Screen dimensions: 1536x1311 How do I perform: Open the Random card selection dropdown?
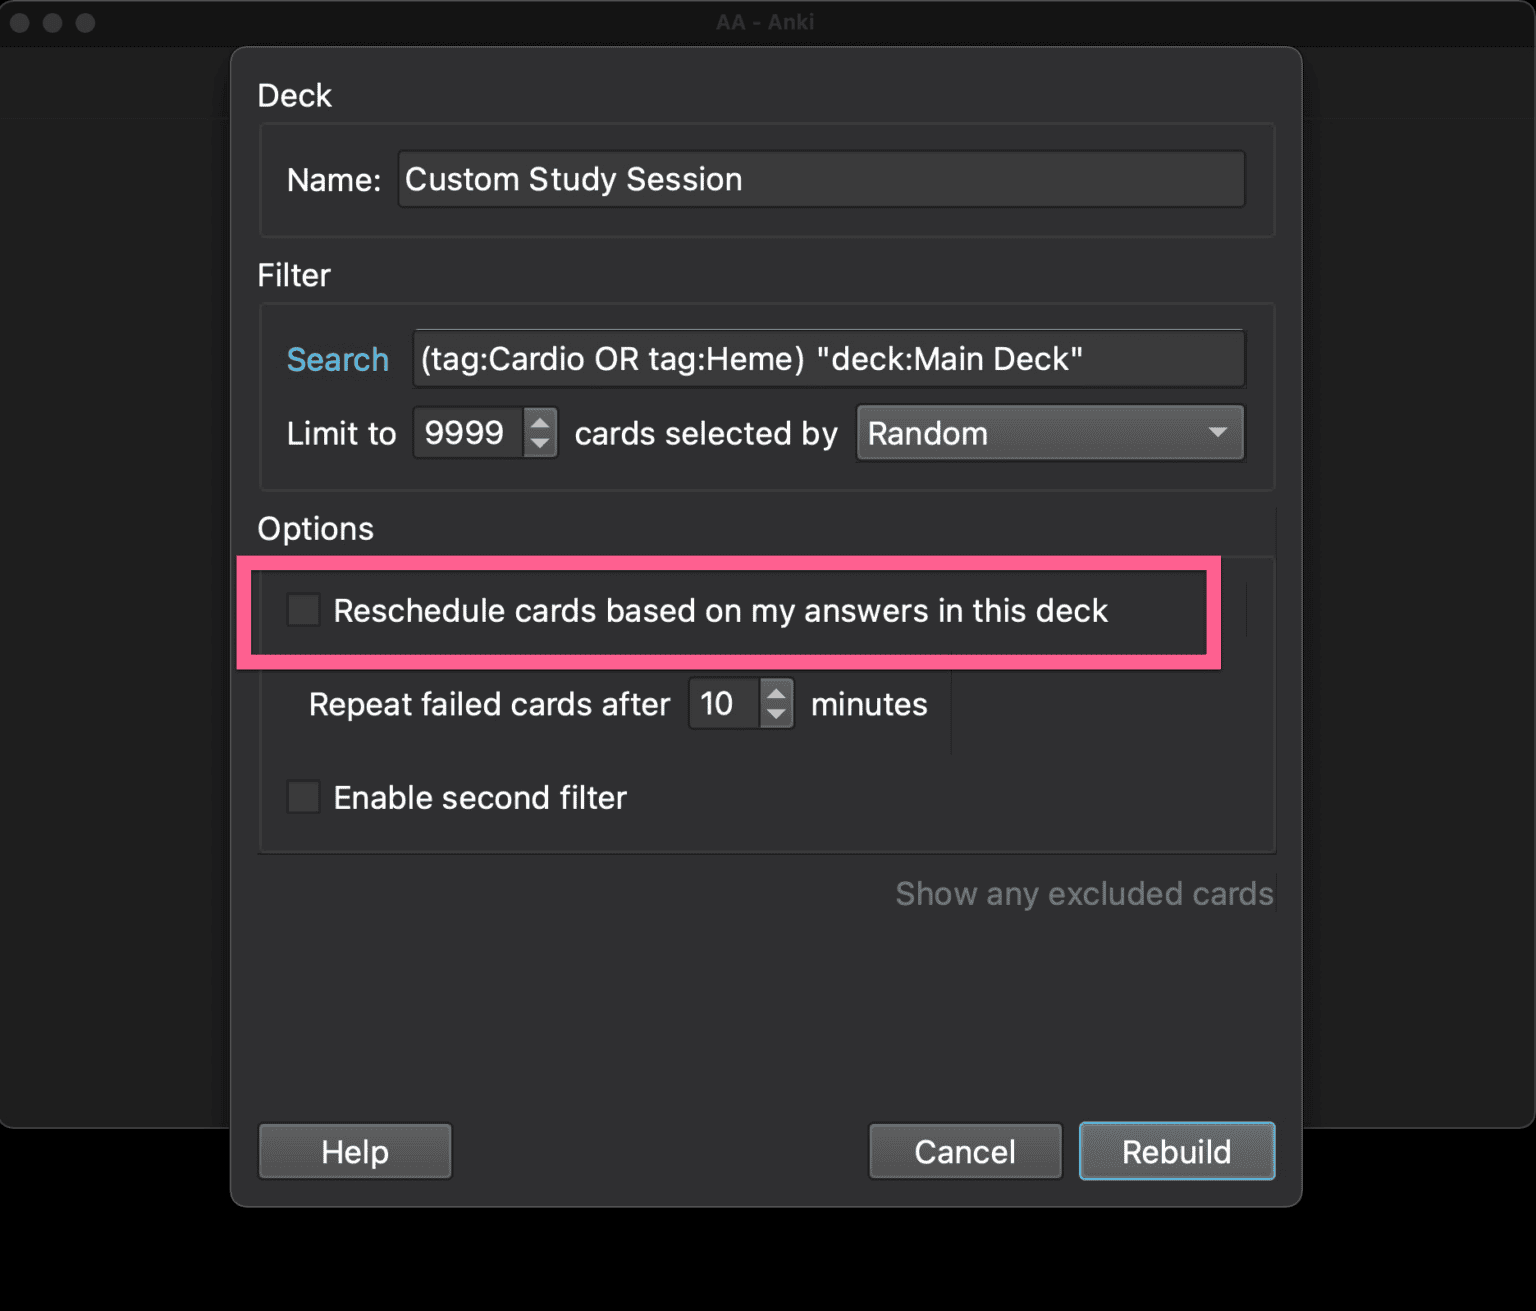coord(1049,433)
